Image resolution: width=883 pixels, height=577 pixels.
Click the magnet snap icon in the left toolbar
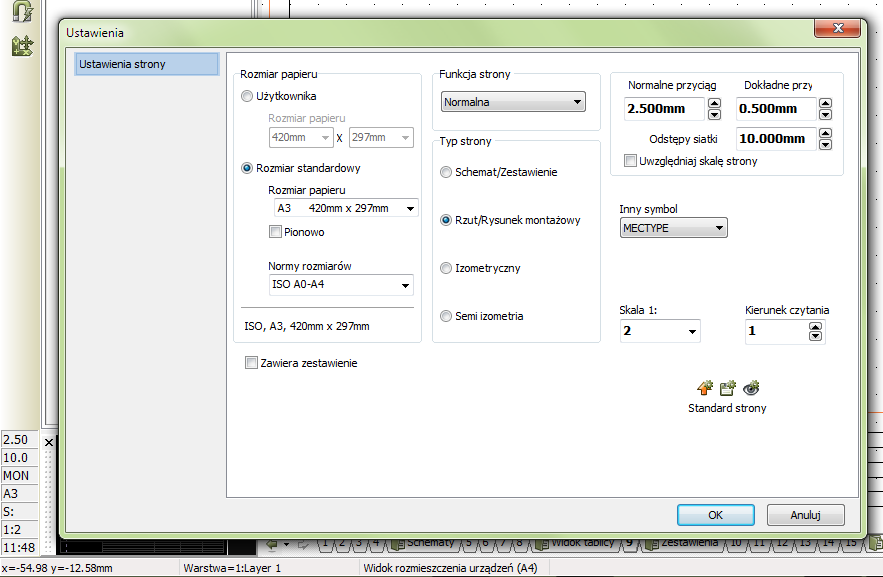pos(23,11)
